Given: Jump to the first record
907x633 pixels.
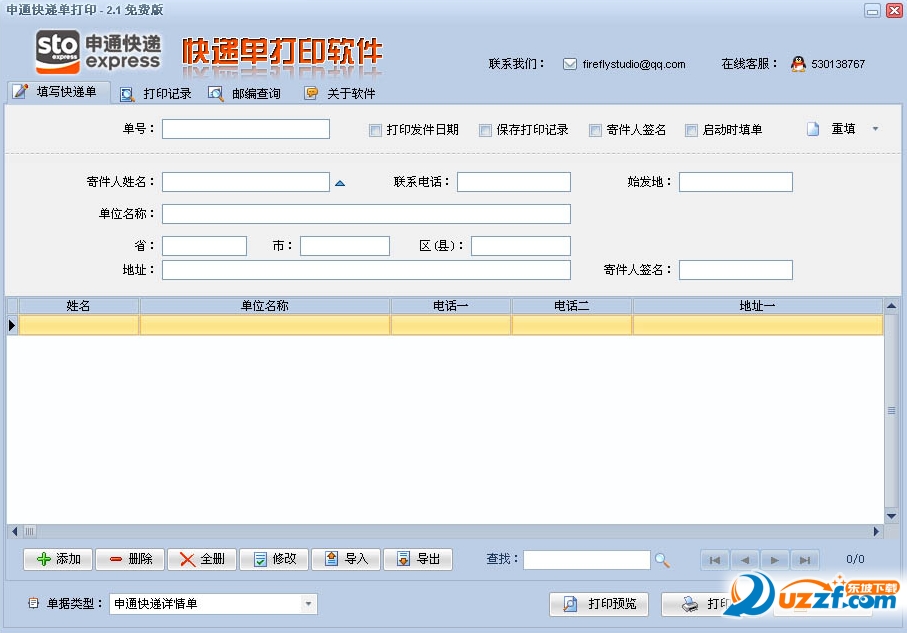Looking at the screenshot, I should (715, 560).
